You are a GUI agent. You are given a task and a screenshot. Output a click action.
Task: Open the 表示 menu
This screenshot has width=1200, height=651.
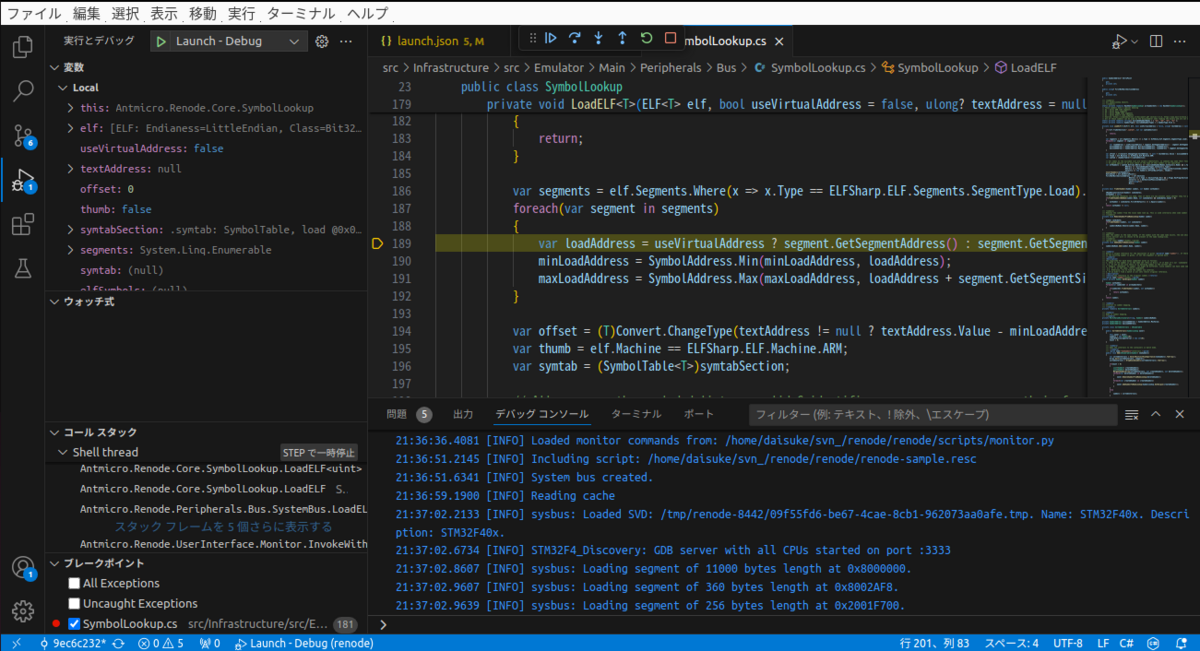(163, 14)
